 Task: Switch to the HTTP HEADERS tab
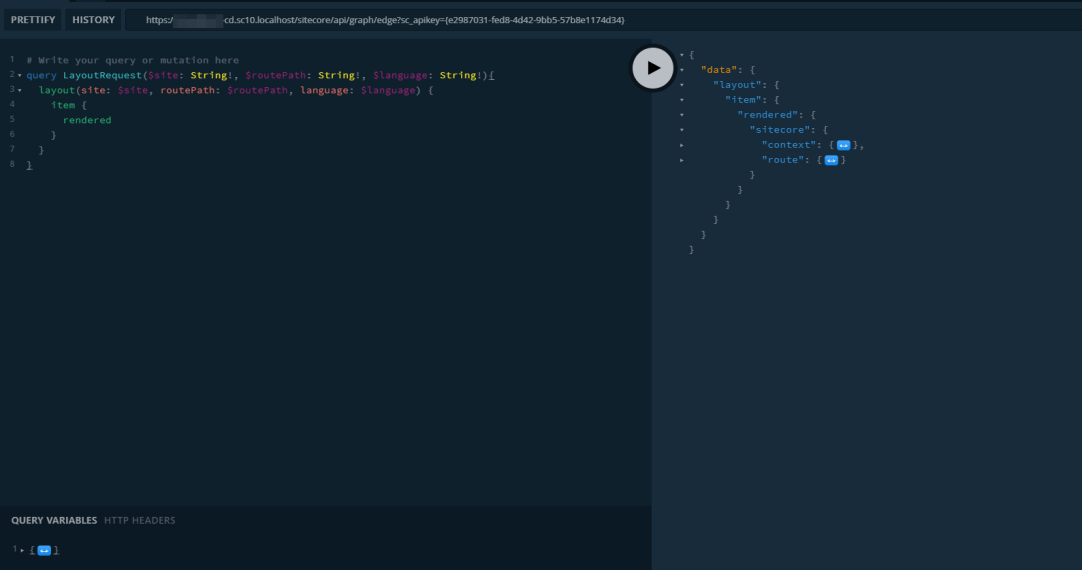click(x=139, y=521)
